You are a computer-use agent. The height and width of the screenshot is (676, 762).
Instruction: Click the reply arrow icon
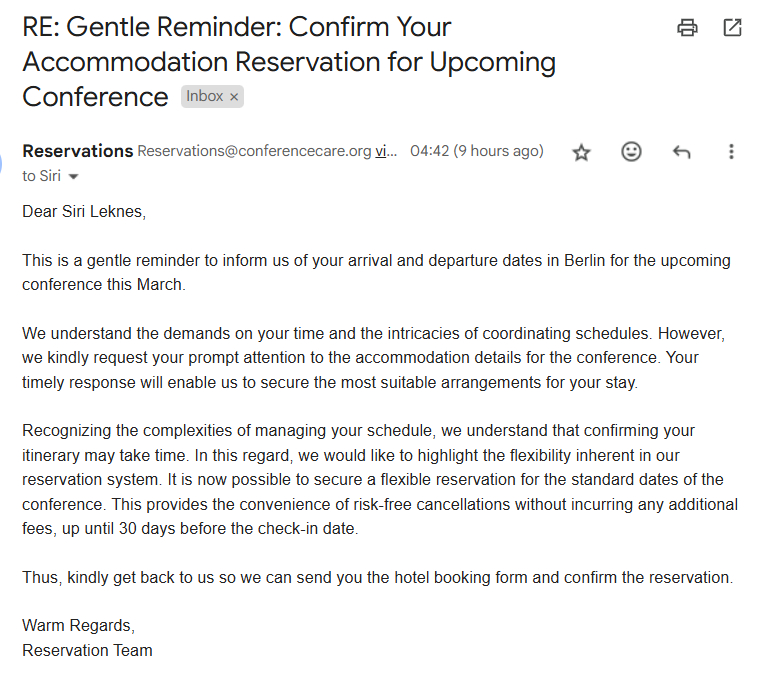(x=681, y=152)
